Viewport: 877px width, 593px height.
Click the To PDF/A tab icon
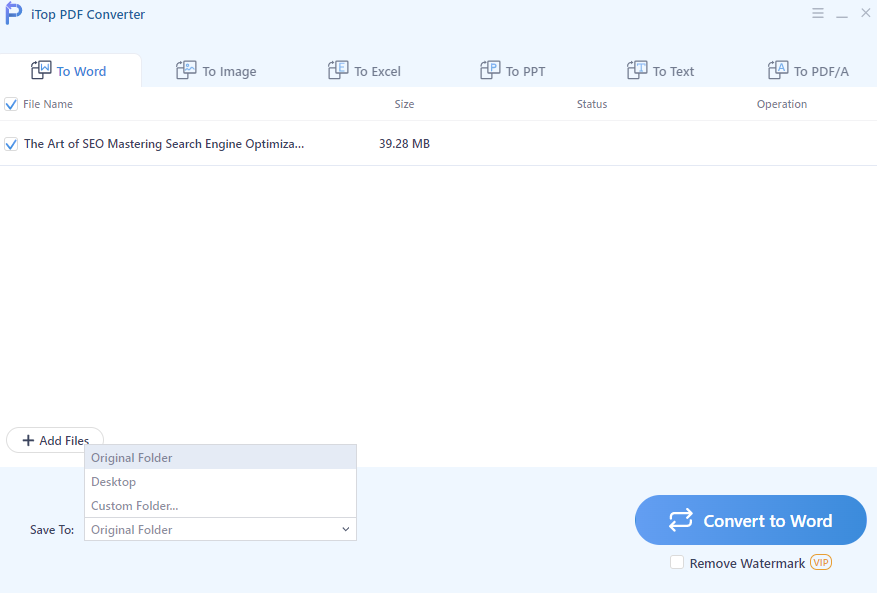(778, 70)
